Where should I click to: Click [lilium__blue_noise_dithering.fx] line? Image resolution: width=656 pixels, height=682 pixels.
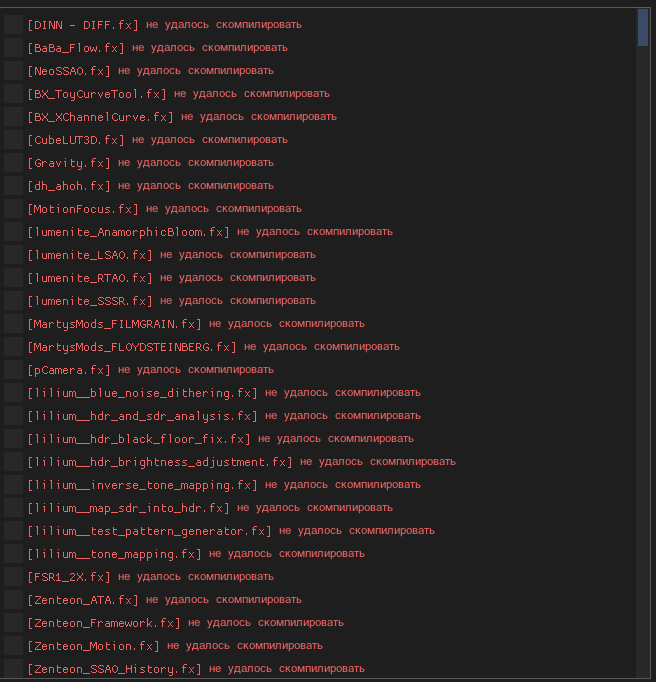224,394
